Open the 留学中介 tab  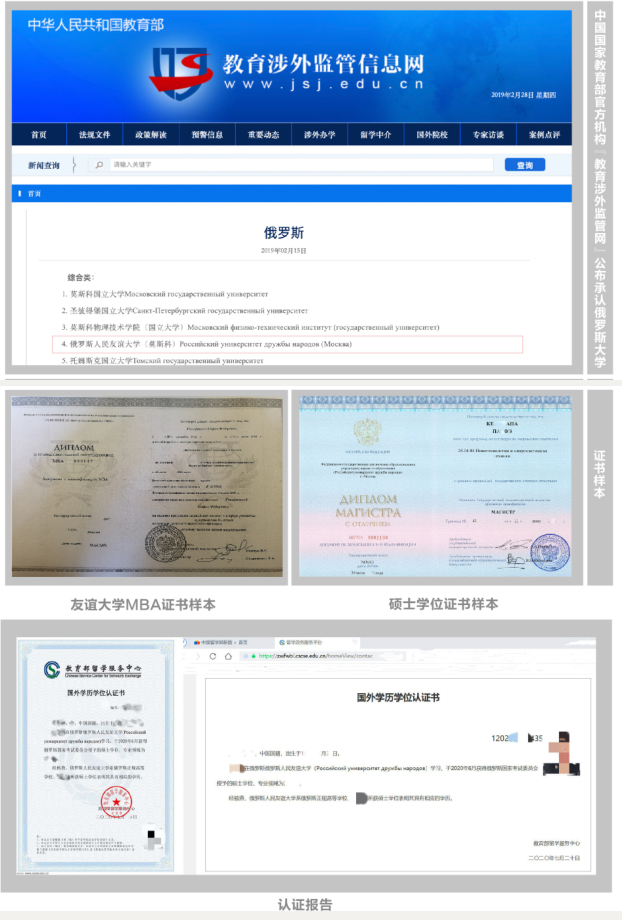[376, 134]
